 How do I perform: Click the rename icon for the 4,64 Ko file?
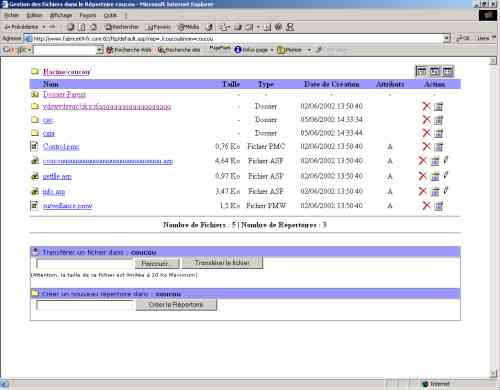435,161
